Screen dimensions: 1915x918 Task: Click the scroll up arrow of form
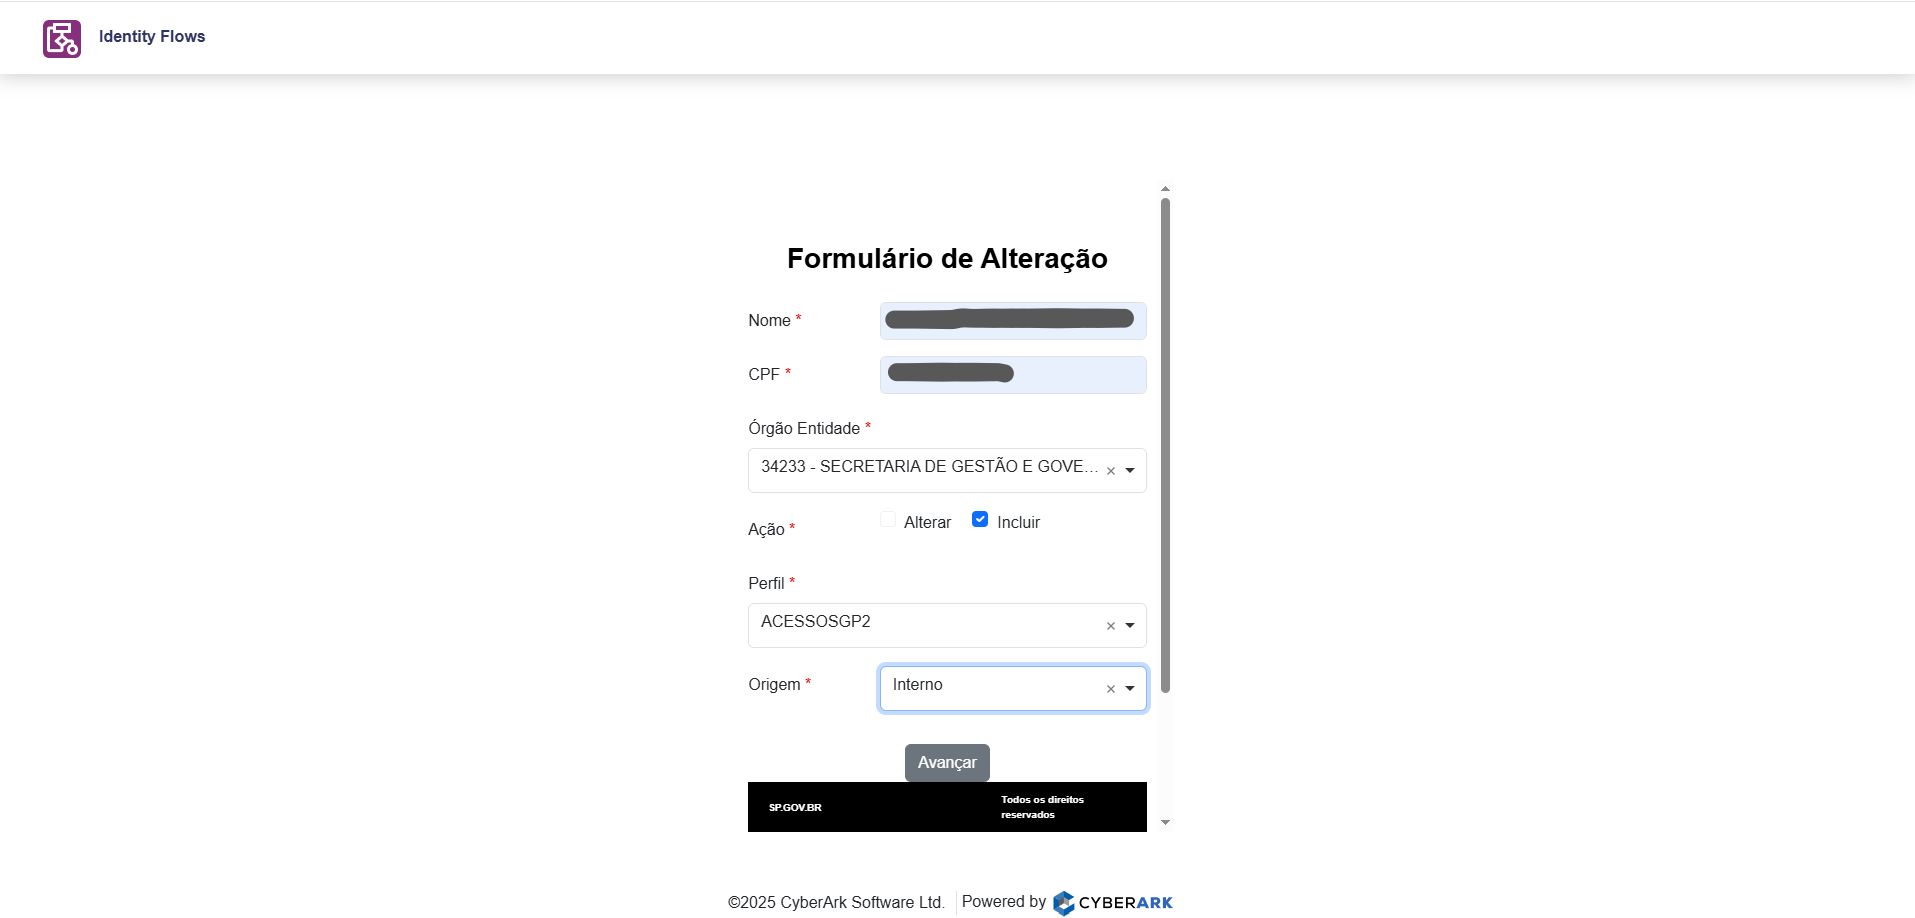tap(1165, 189)
